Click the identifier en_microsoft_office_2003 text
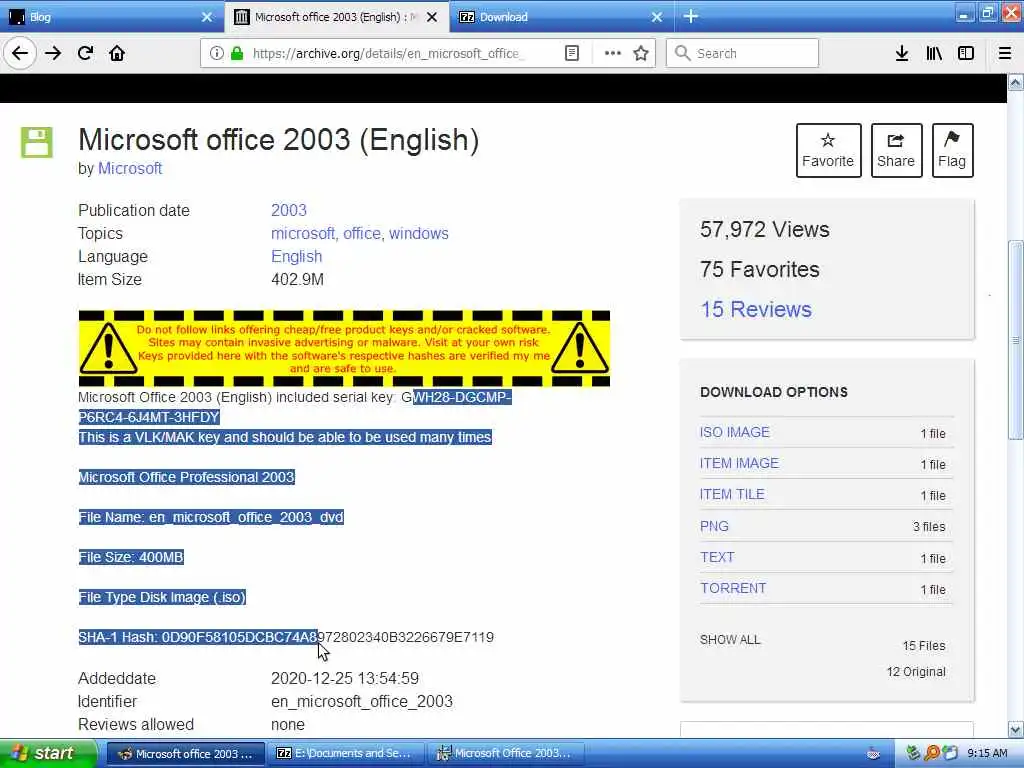The image size is (1024, 768). [x=362, y=701]
